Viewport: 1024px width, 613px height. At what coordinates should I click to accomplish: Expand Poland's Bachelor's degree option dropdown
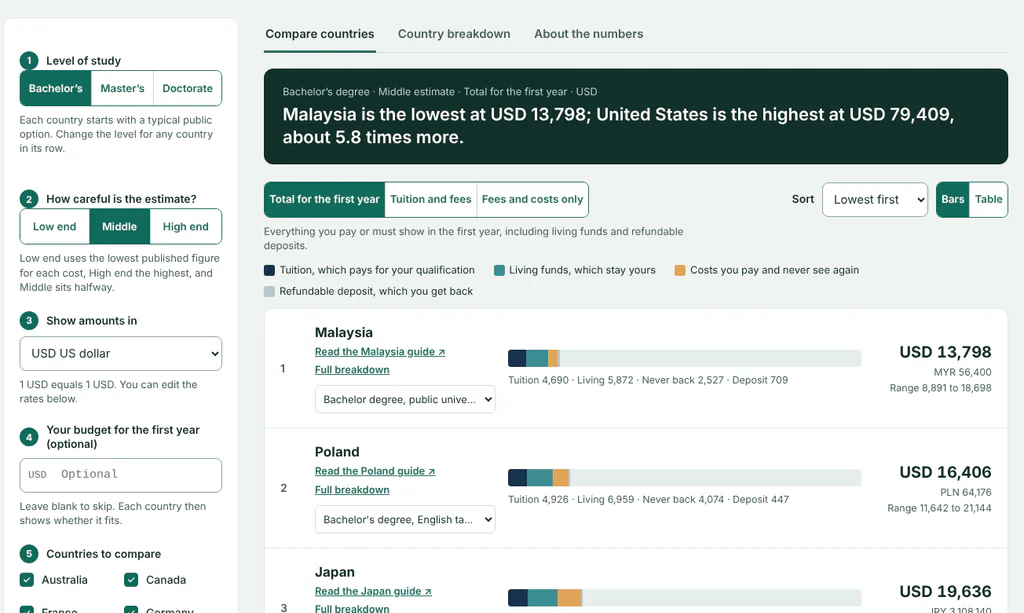[405, 520]
